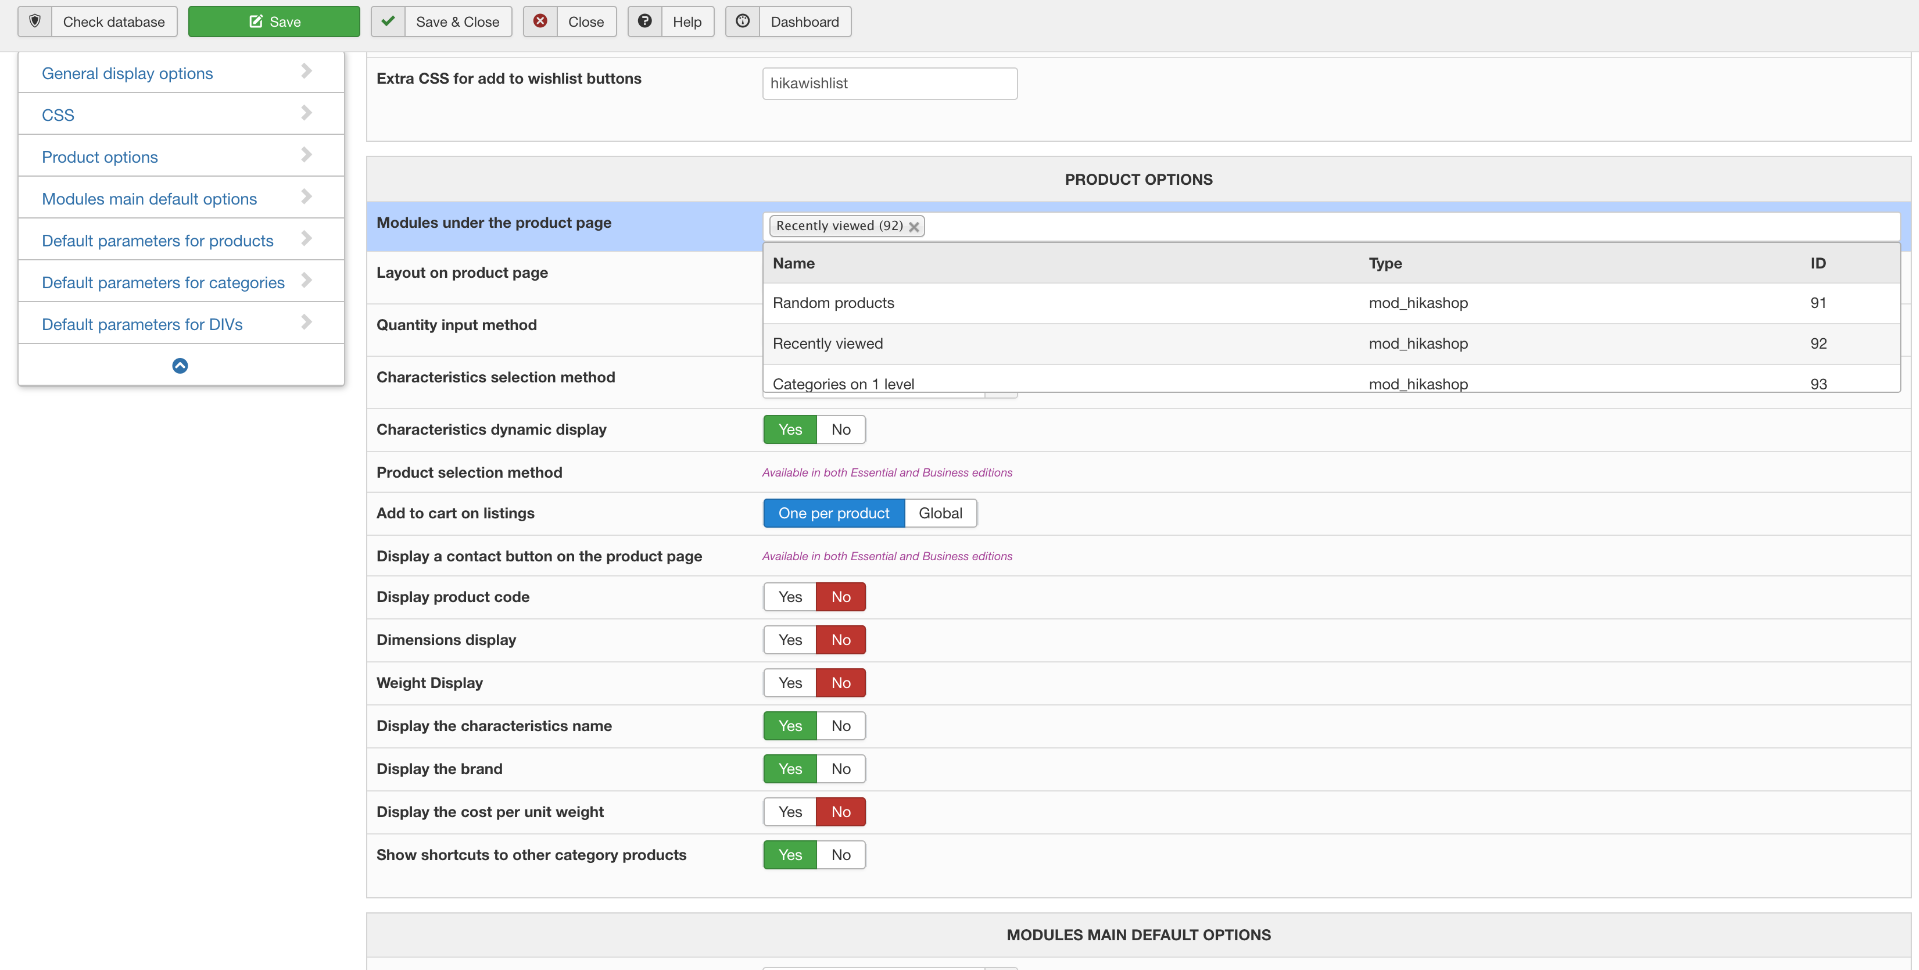
Task: Click the Dashboard clock icon
Action: coord(743,21)
